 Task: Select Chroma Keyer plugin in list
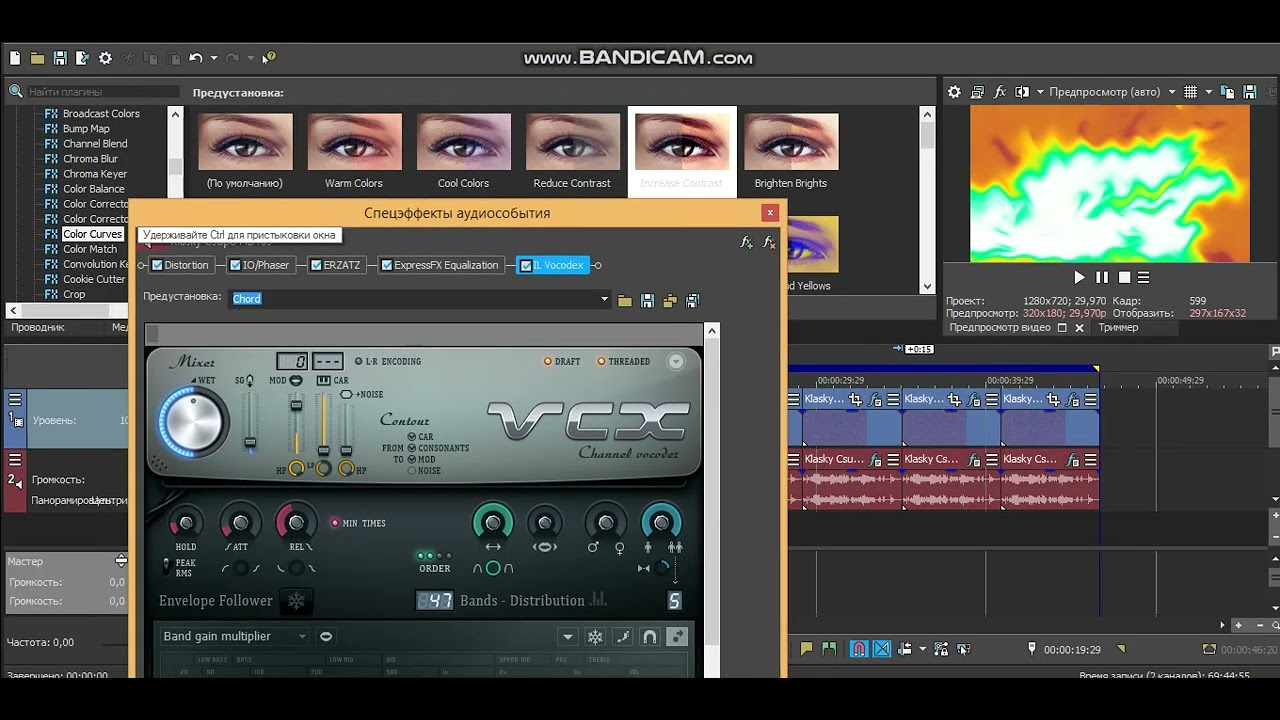[x=95, y=174]
